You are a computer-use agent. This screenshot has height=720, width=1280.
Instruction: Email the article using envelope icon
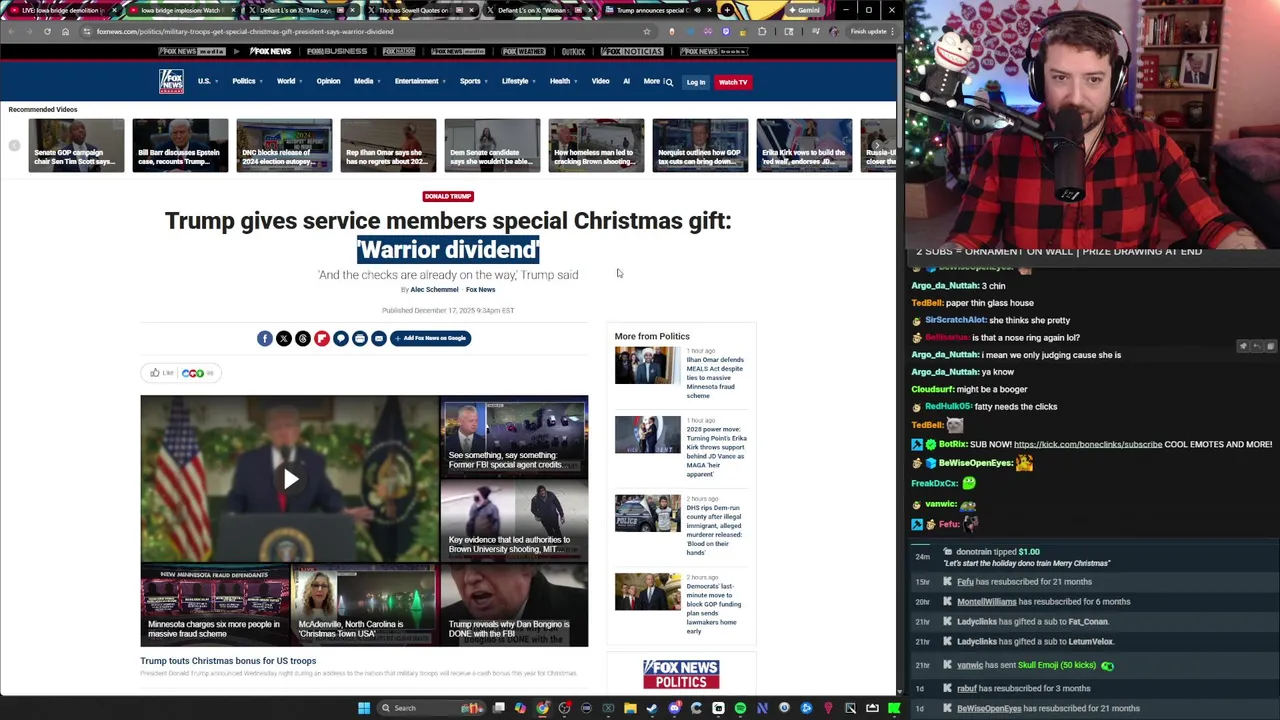point(379,339)
